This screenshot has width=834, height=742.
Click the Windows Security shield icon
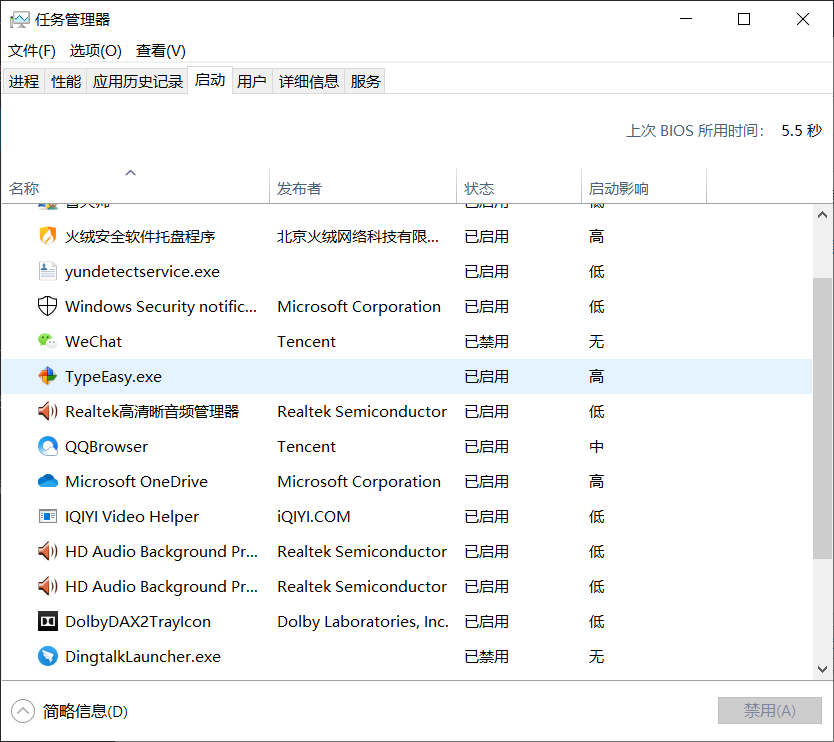(48, 306)
